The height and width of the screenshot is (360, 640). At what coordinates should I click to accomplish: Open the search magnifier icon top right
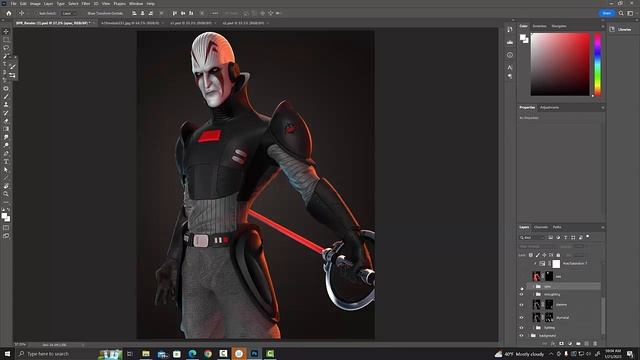click(x=621, y=13)
